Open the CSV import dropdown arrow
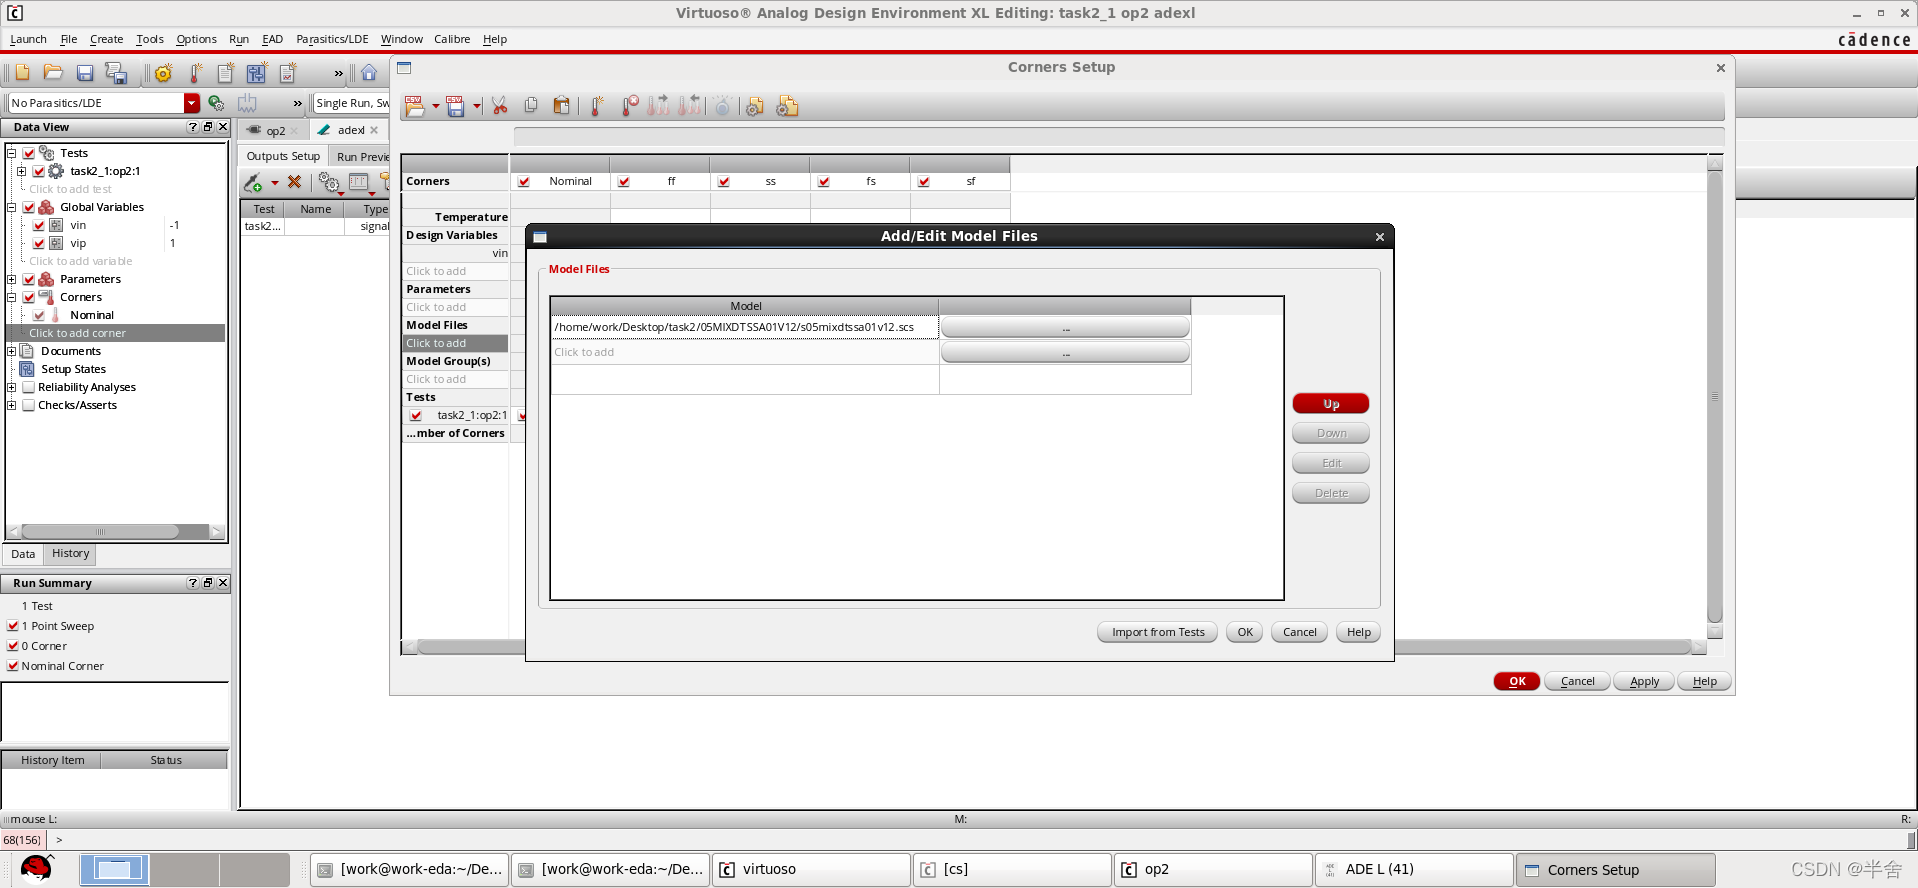This screenshot has height=888, width=1918. click(x=435, y=106)
